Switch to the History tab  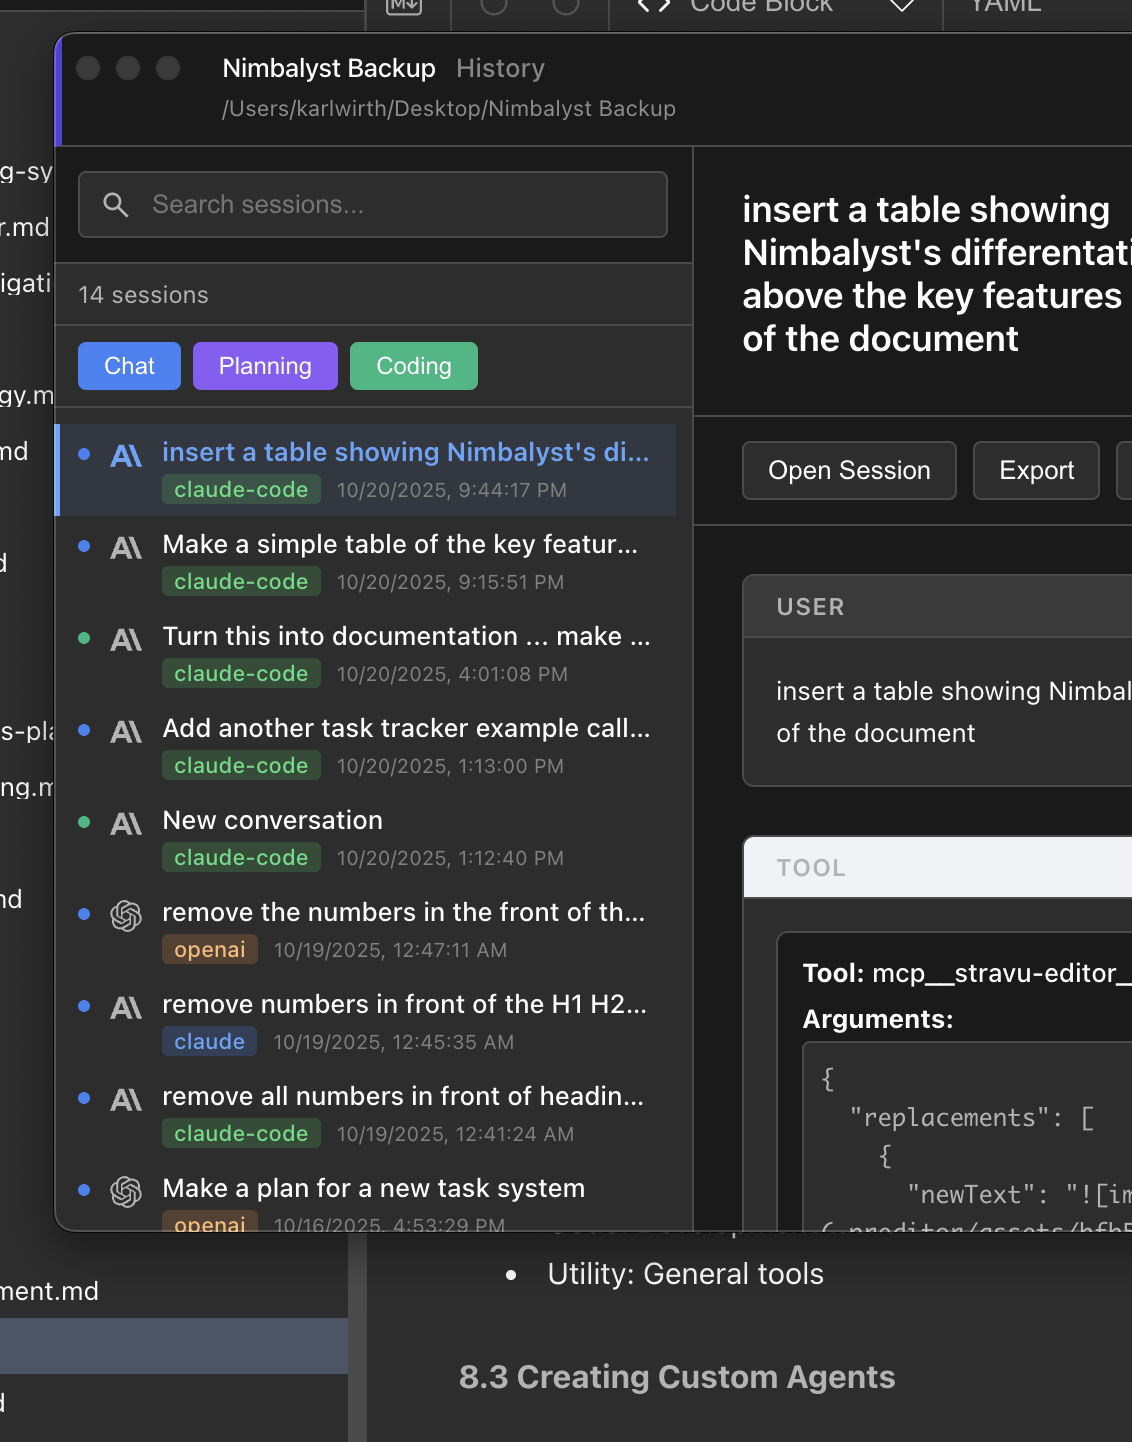(x=500, y=68)
